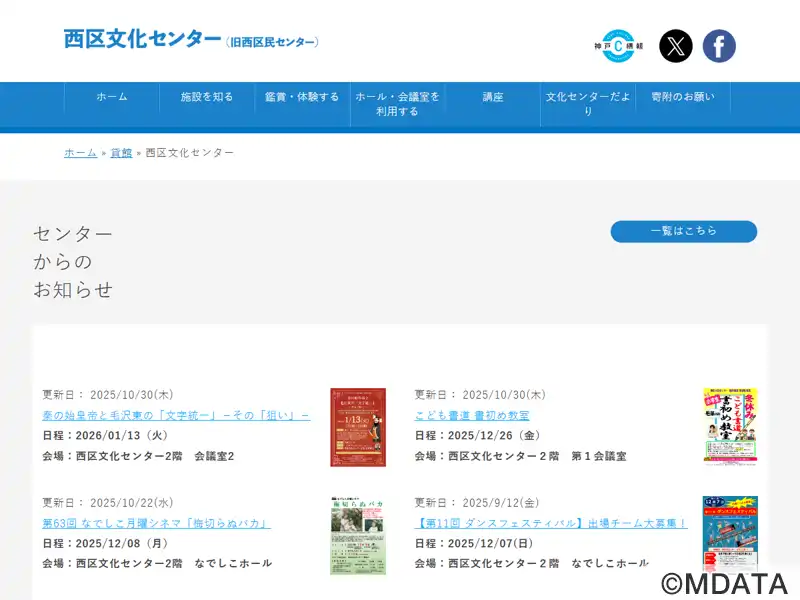Open the X (Twitter) social icon

click(676, 46)
